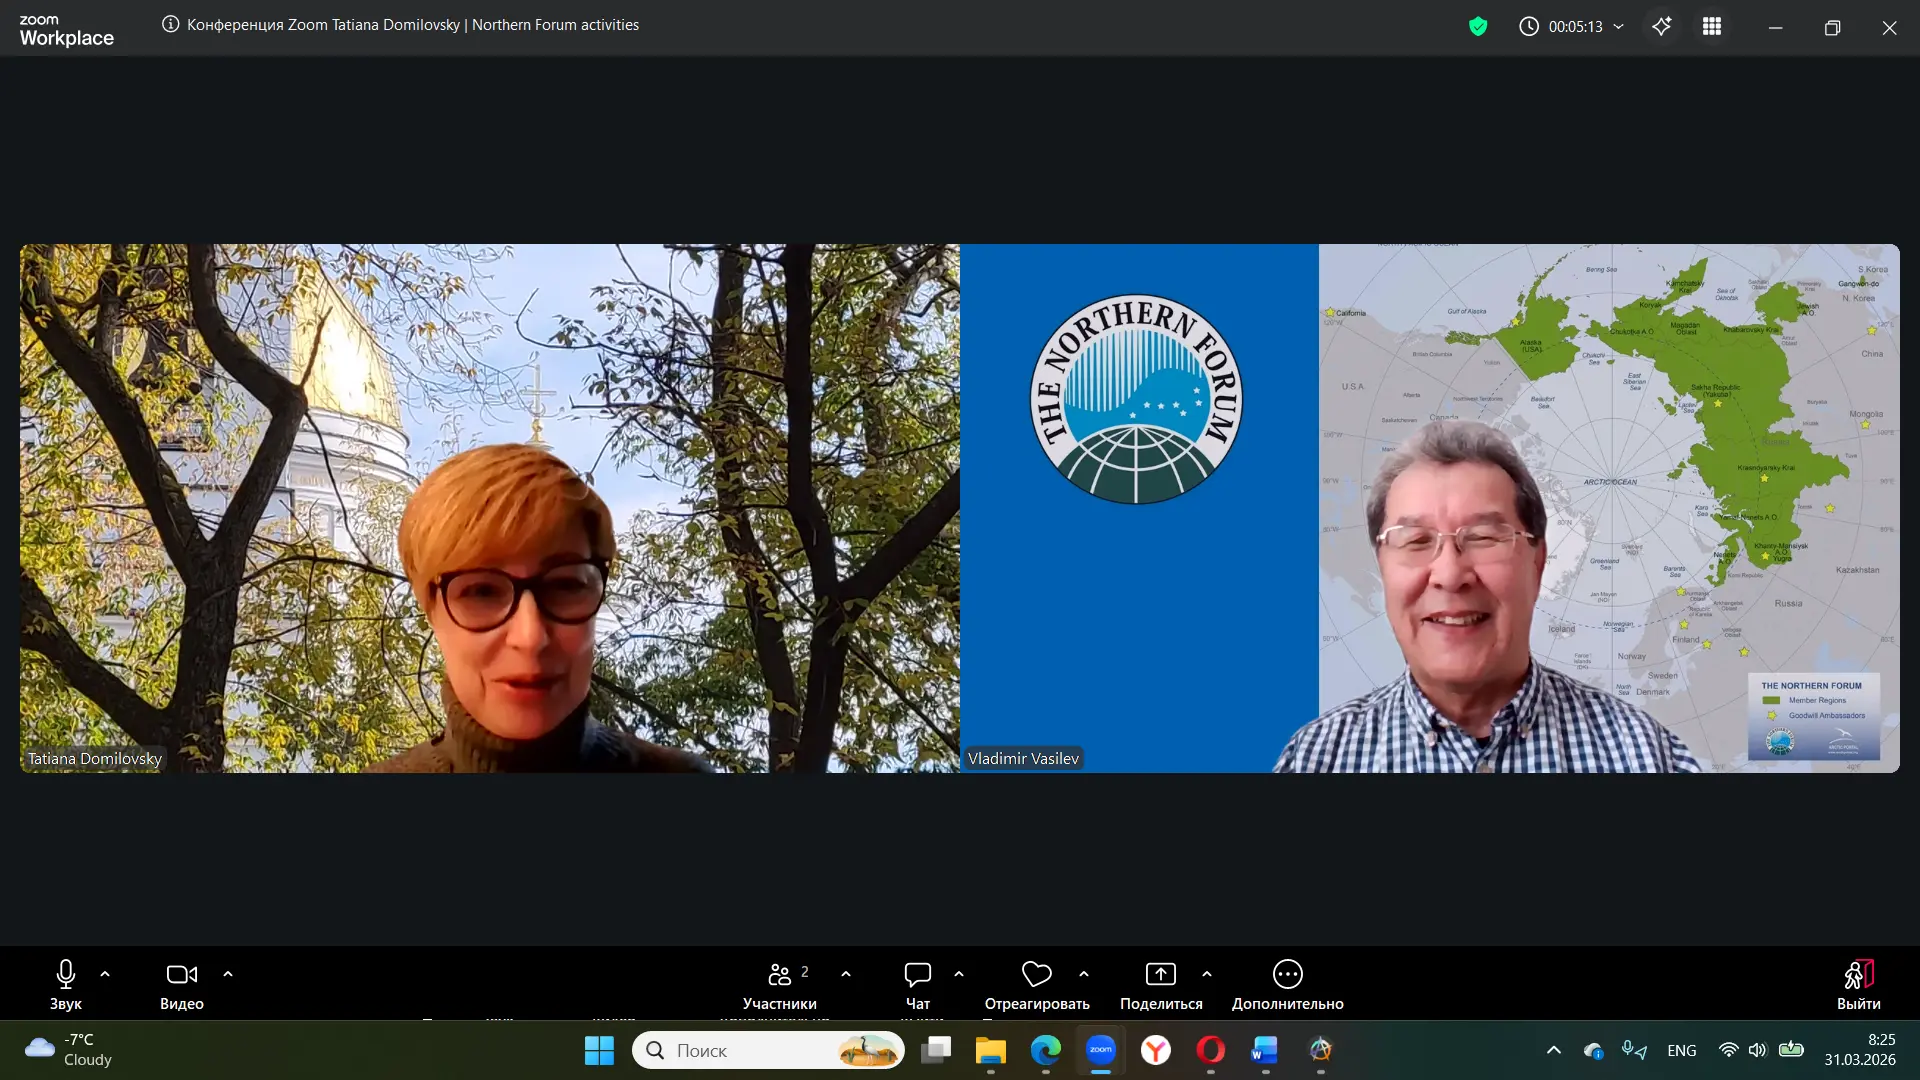This screenshot has width=1920, height=1080.
Task: Show meeting info icon beside title
Action: (171, 25)
